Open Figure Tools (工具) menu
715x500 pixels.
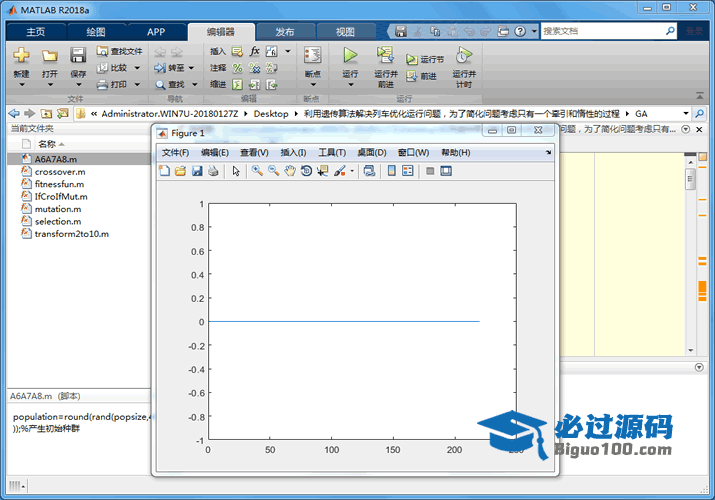pos(332,153)
